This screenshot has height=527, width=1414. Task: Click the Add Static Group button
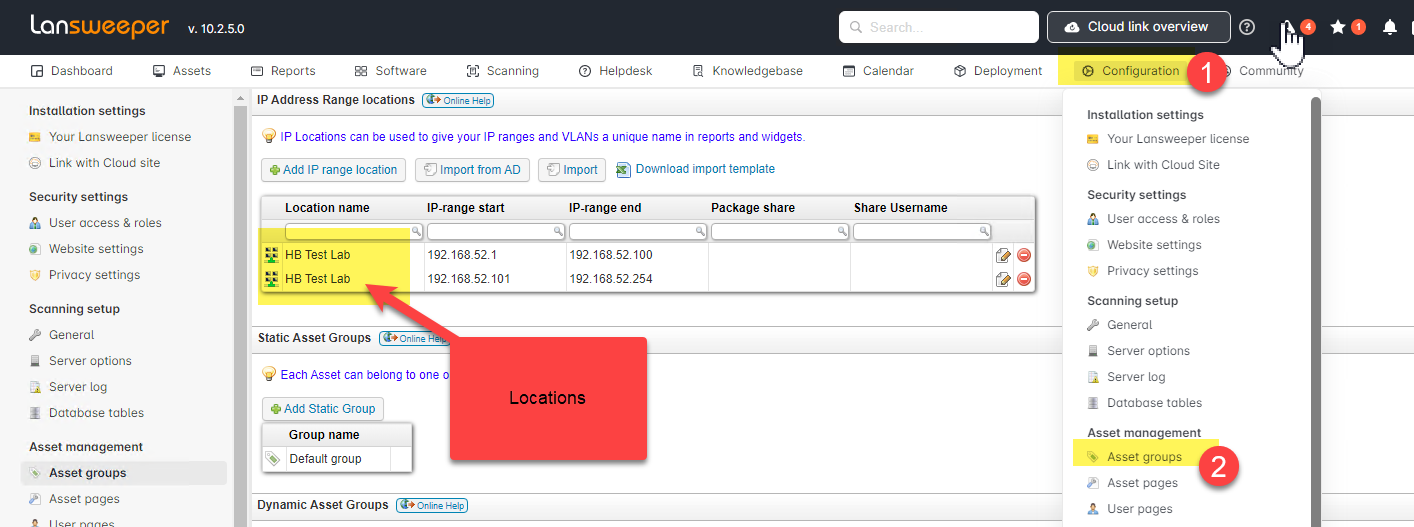pos(322,409)
